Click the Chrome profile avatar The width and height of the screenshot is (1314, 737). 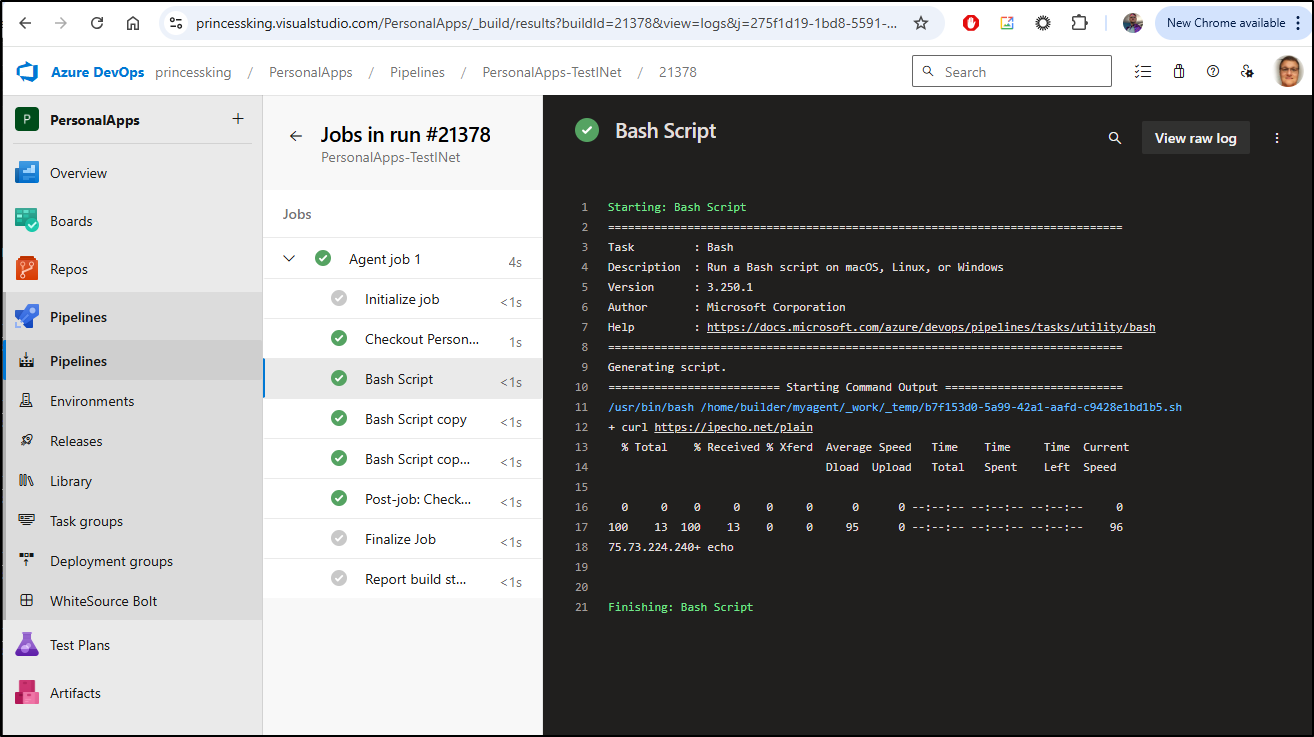pyautogui.click(x=1133, y=23)
